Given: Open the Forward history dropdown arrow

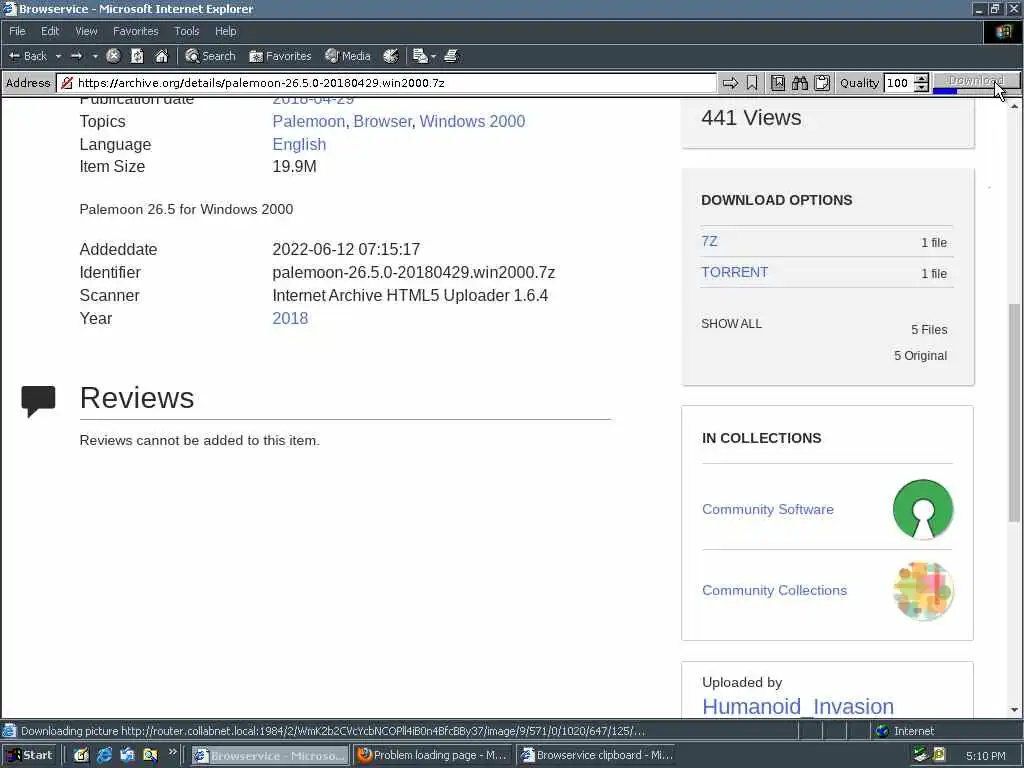Looking at the screenshot, I should [x=95, y=56].
